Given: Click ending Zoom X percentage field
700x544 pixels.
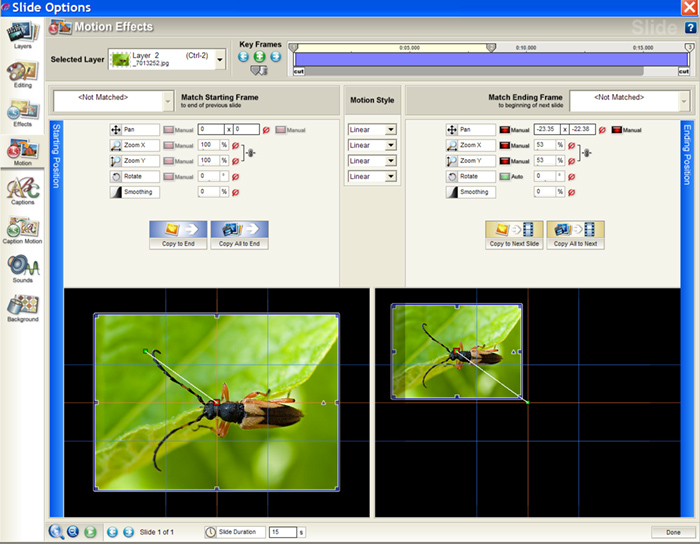Looking at the screenshot, I should pos(545,145).
